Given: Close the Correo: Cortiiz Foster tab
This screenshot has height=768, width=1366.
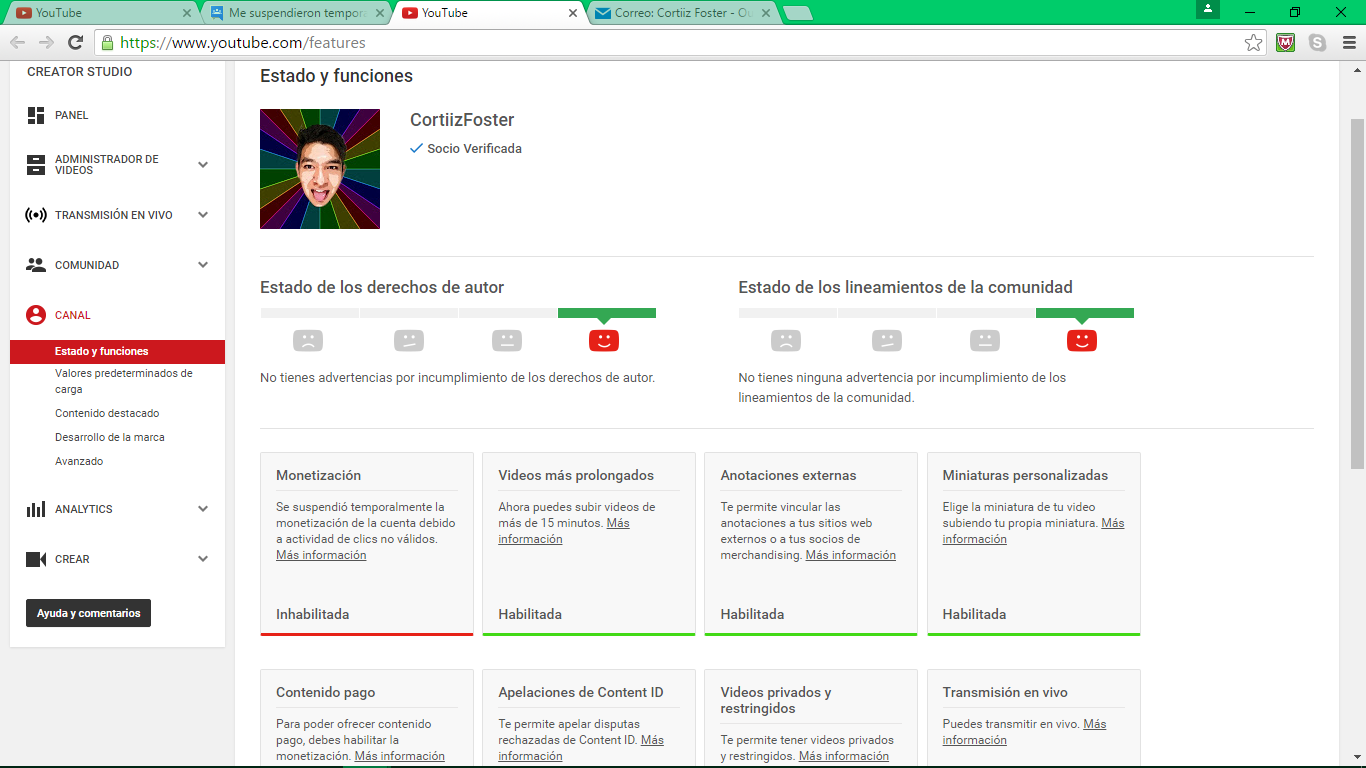Looking at the screenshot, I should pyautogui.click(x=766, y=13).
